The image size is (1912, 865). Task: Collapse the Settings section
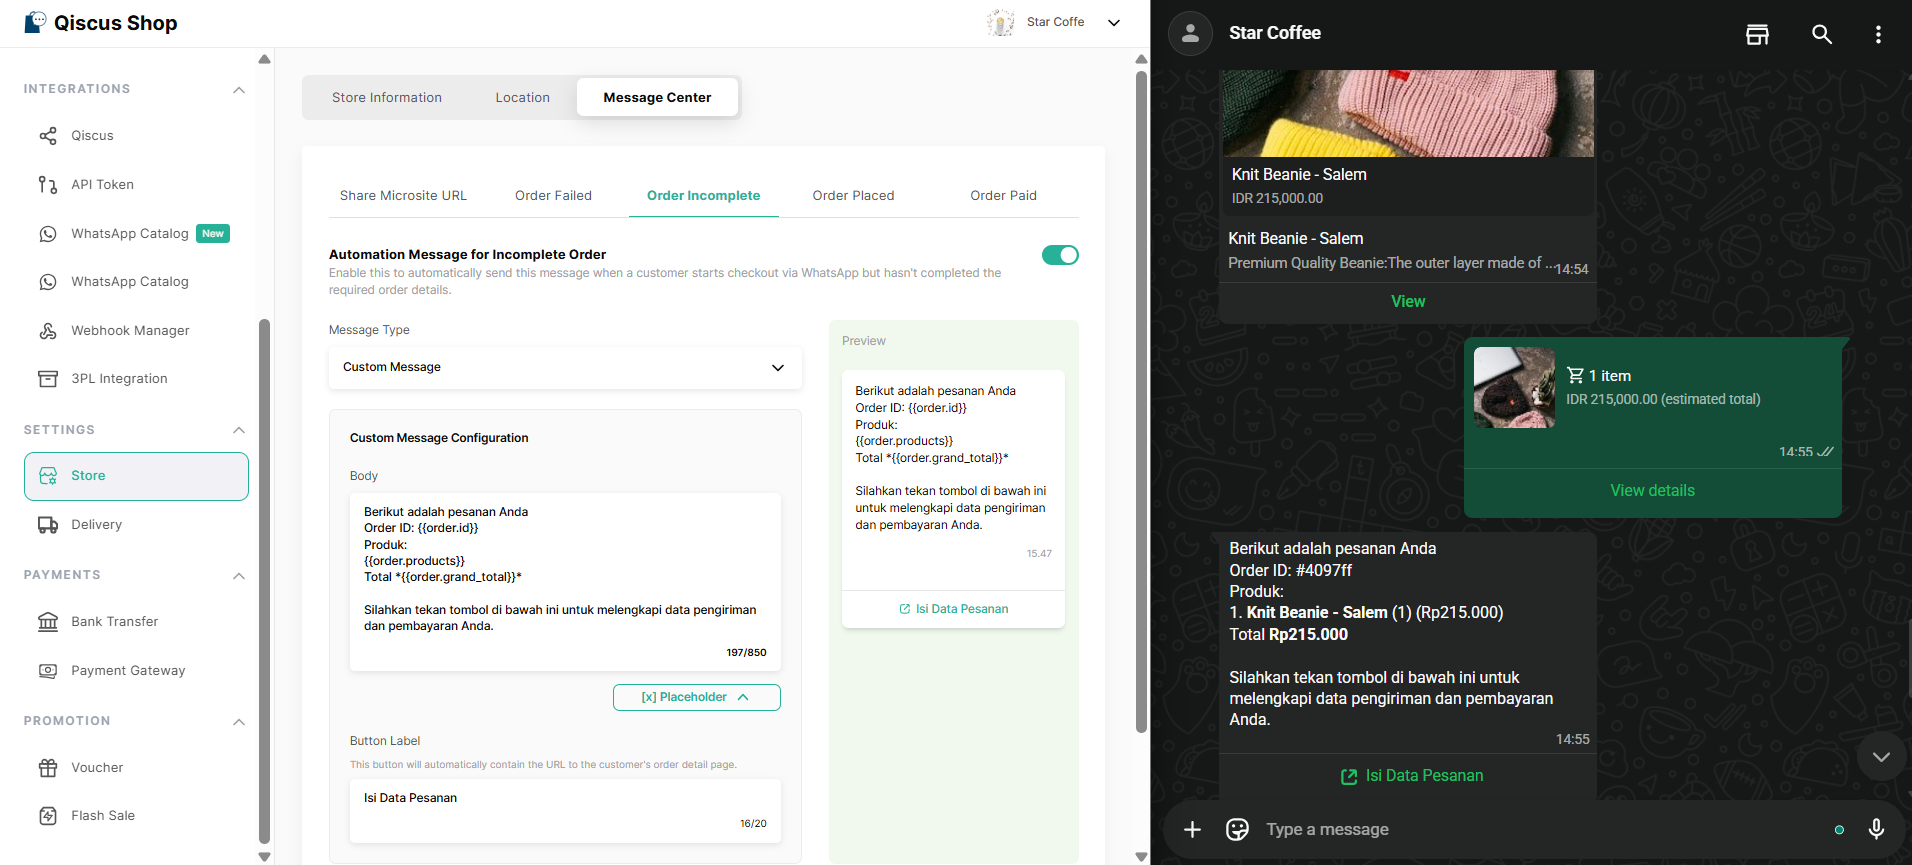[x=239, y=430]
